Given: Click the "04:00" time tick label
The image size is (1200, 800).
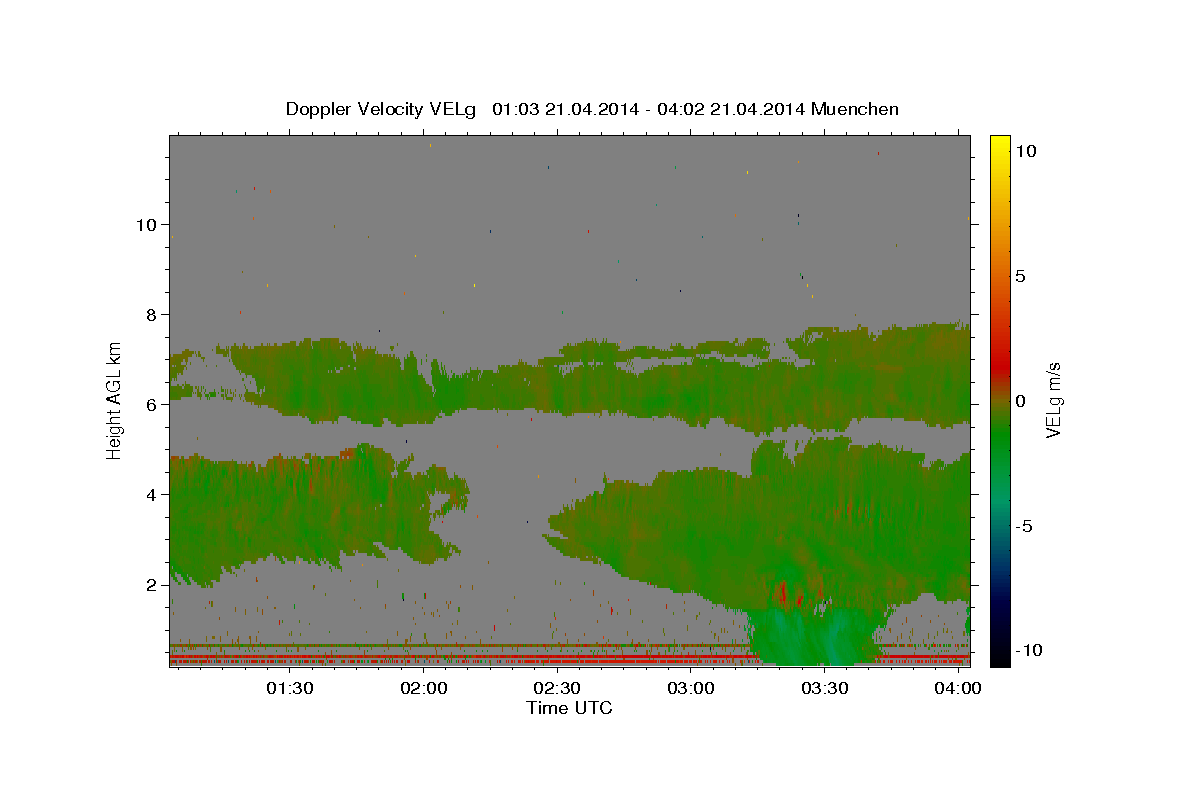Looking at the screenshot, I should pos(959,689).
